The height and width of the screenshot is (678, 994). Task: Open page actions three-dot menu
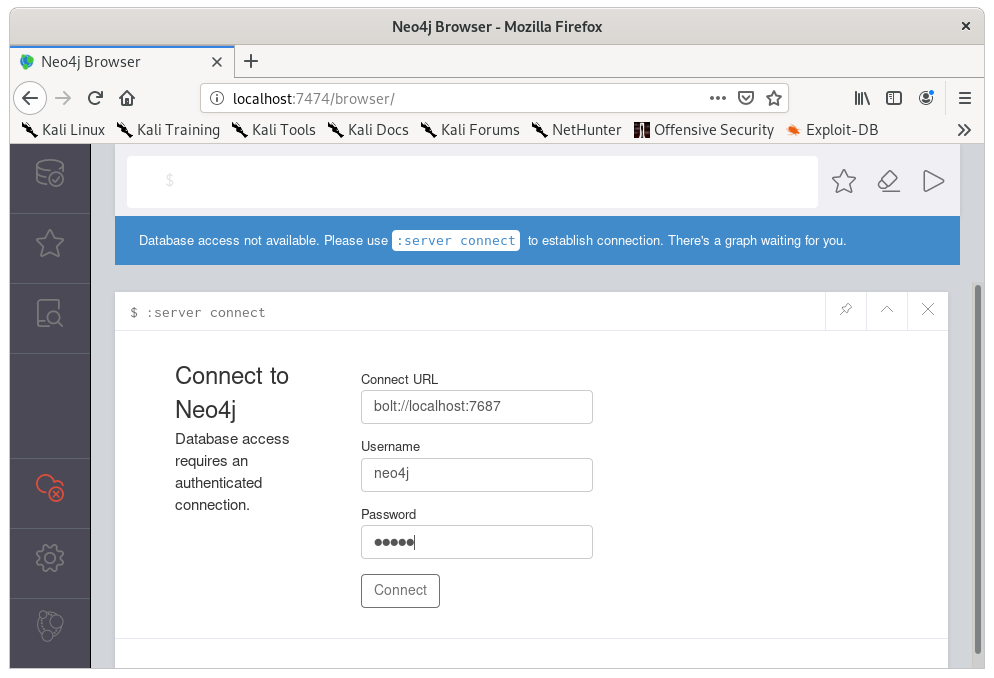click(718, 98)
